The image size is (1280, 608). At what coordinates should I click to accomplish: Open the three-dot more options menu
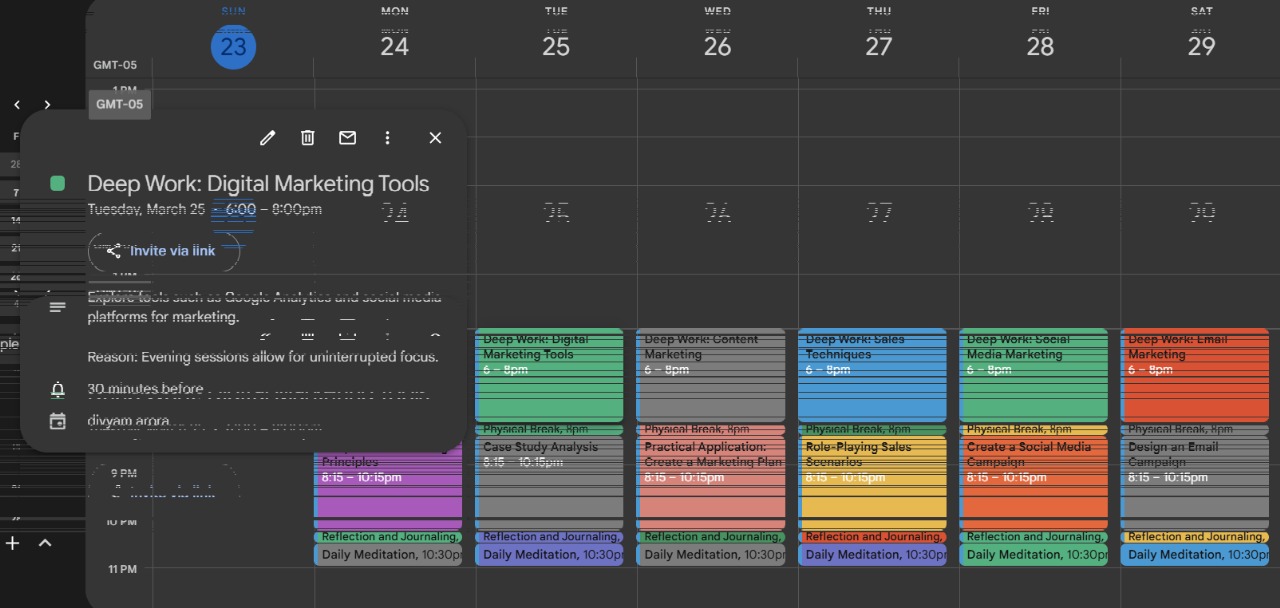pyautogui.click(x=387, y=138)
